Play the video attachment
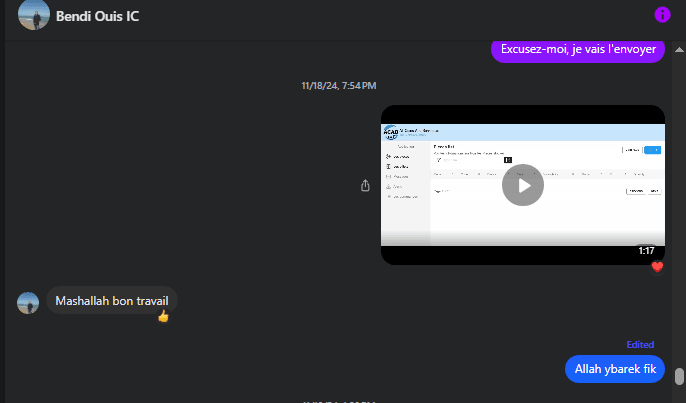Viewport: 686px width, 403px height. point(522,185)
